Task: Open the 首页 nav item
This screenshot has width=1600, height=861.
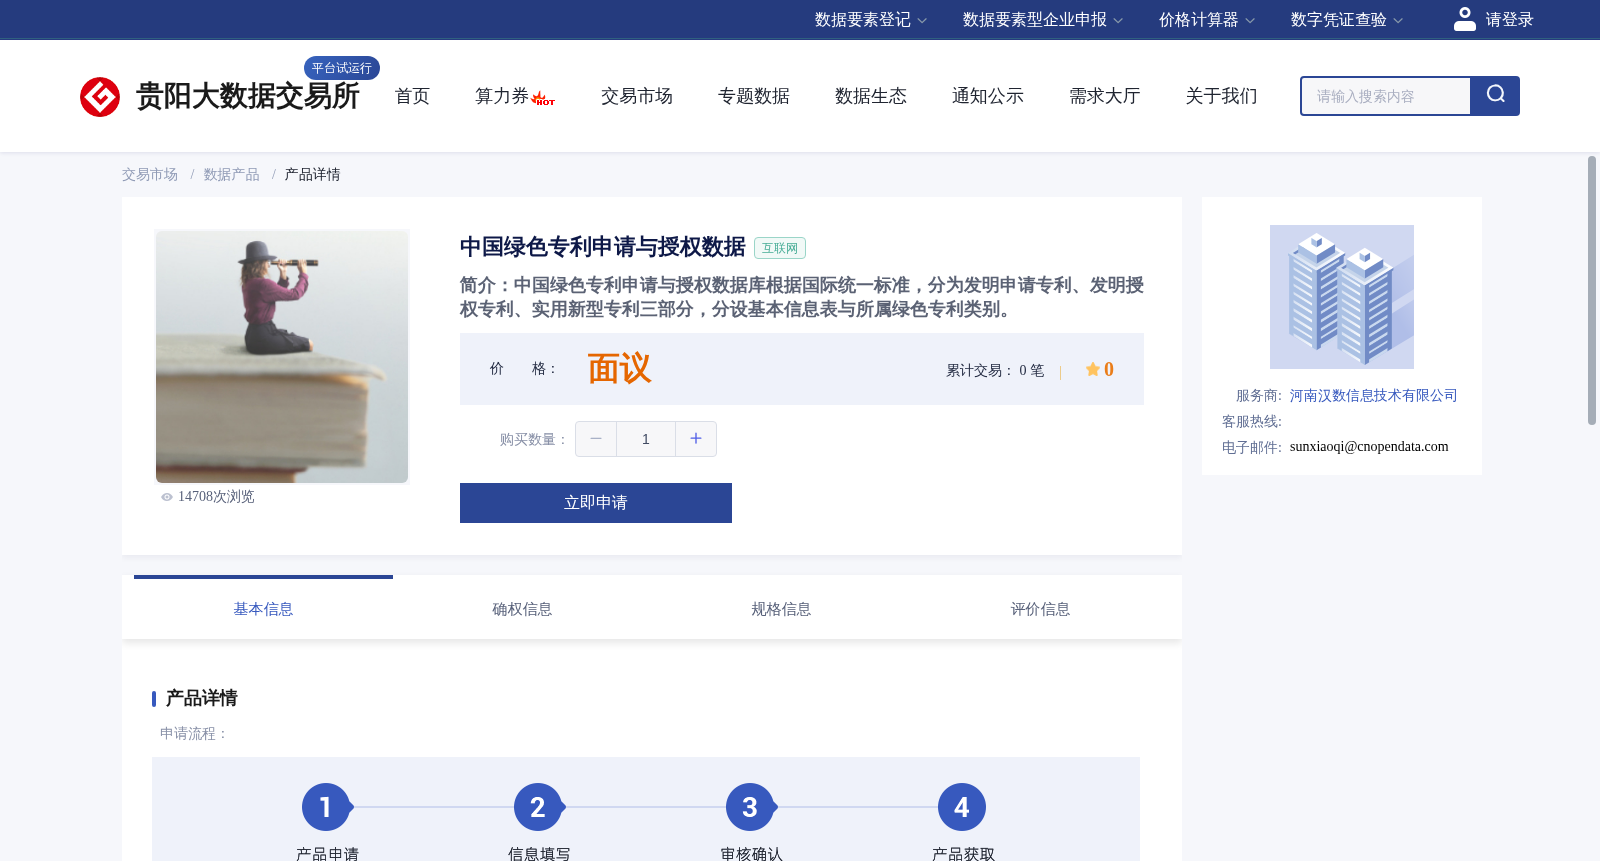Action: click(412, 96)
